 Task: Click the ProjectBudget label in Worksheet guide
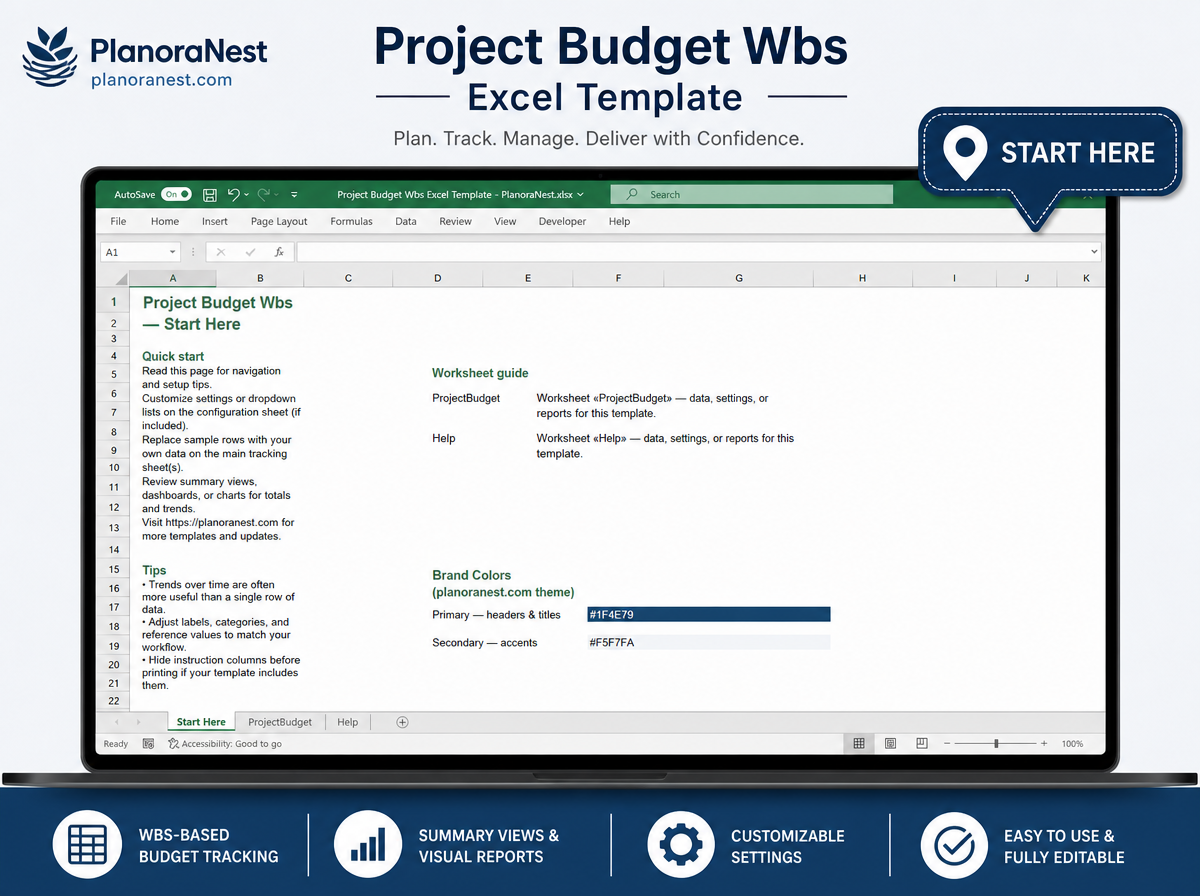(x=466, y=398)
